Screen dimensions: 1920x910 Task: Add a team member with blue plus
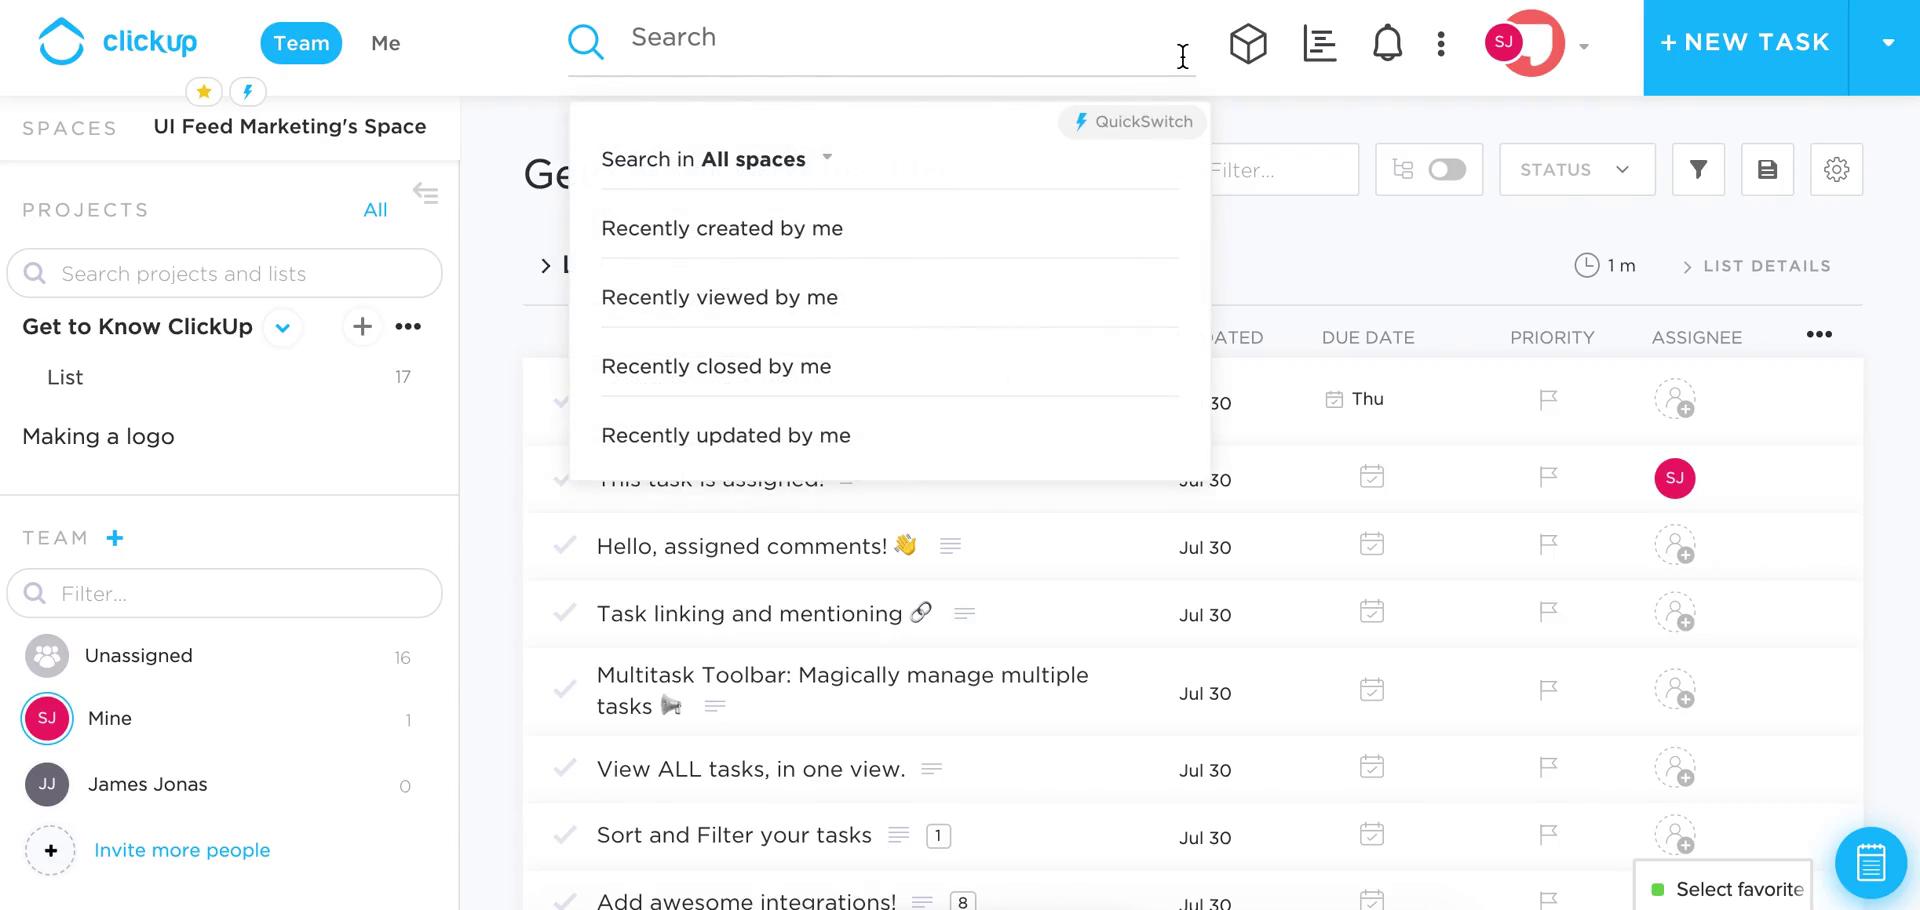pos(115,538)
